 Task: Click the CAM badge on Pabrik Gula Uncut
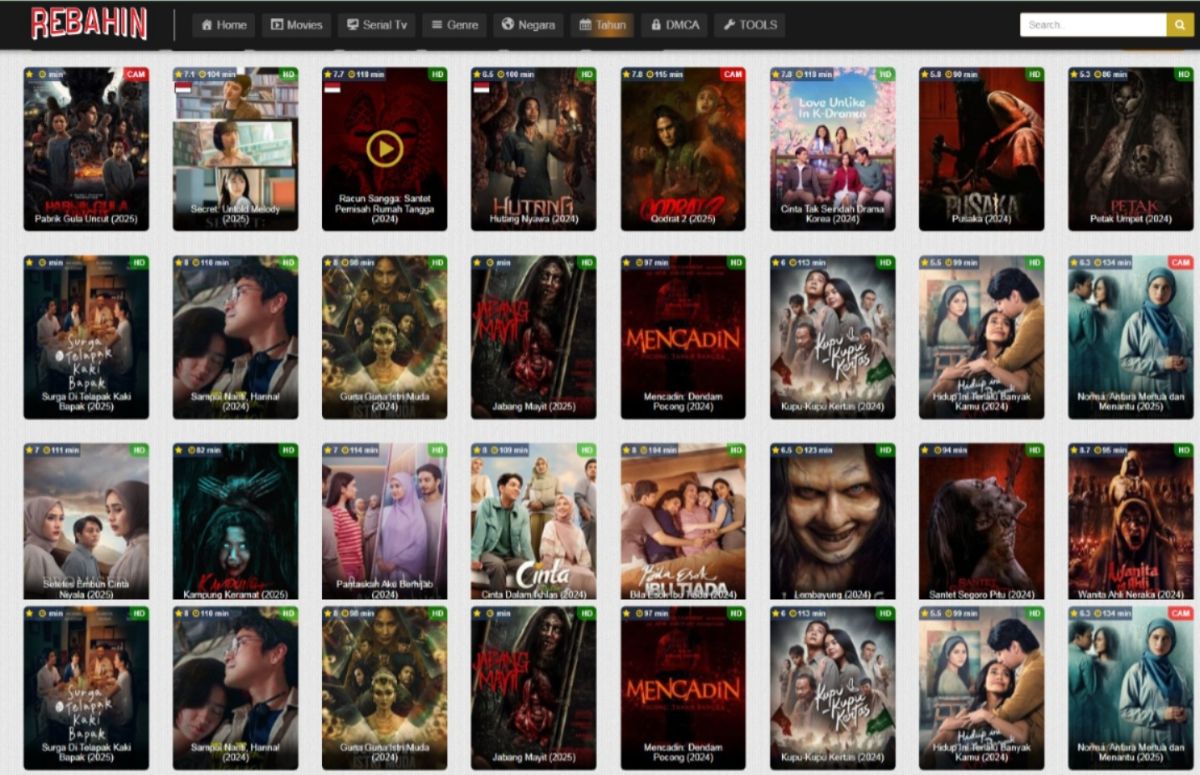tap(136, 74)
